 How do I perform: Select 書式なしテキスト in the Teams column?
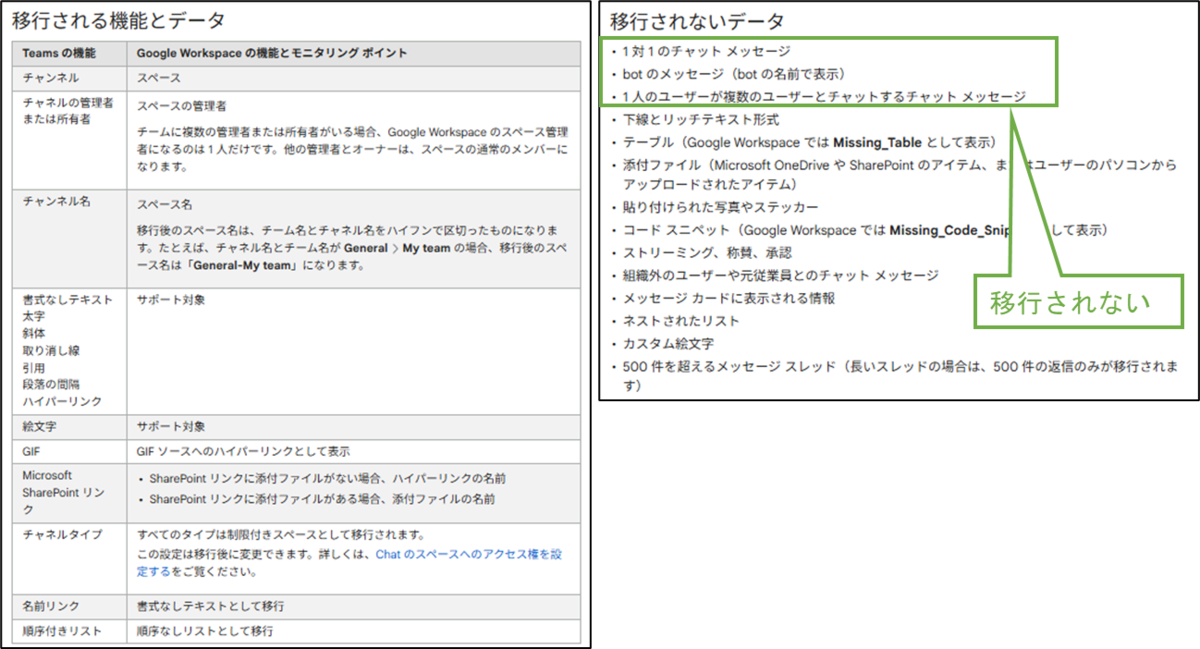67,299
